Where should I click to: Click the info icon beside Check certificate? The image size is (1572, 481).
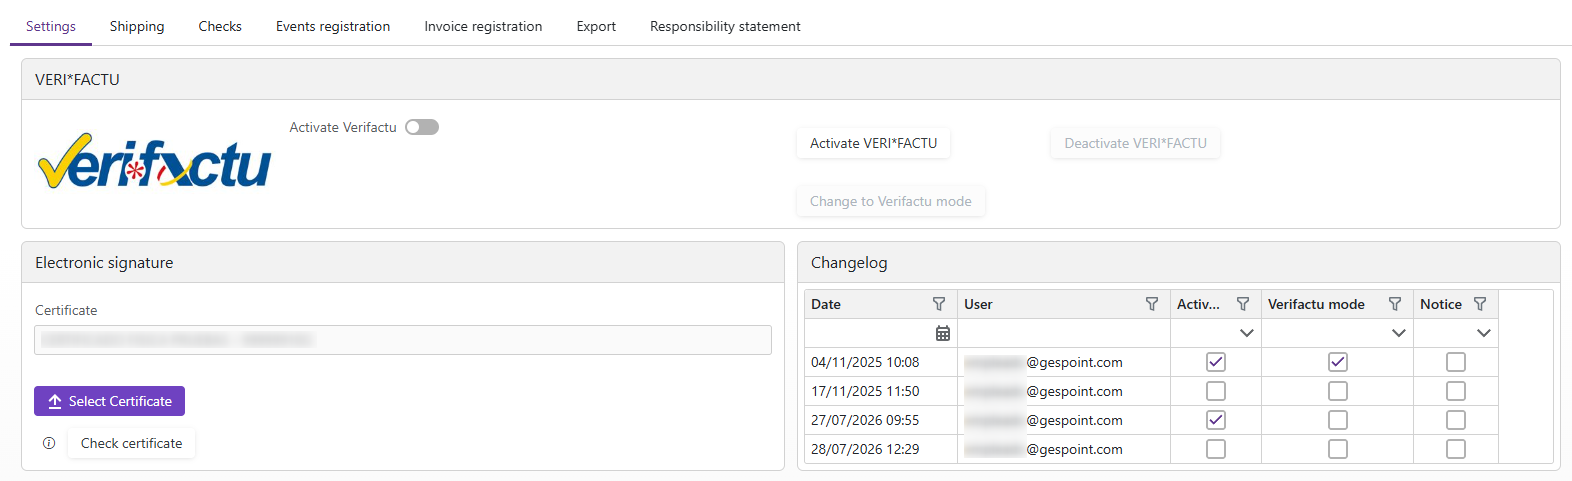click(49, 443)
